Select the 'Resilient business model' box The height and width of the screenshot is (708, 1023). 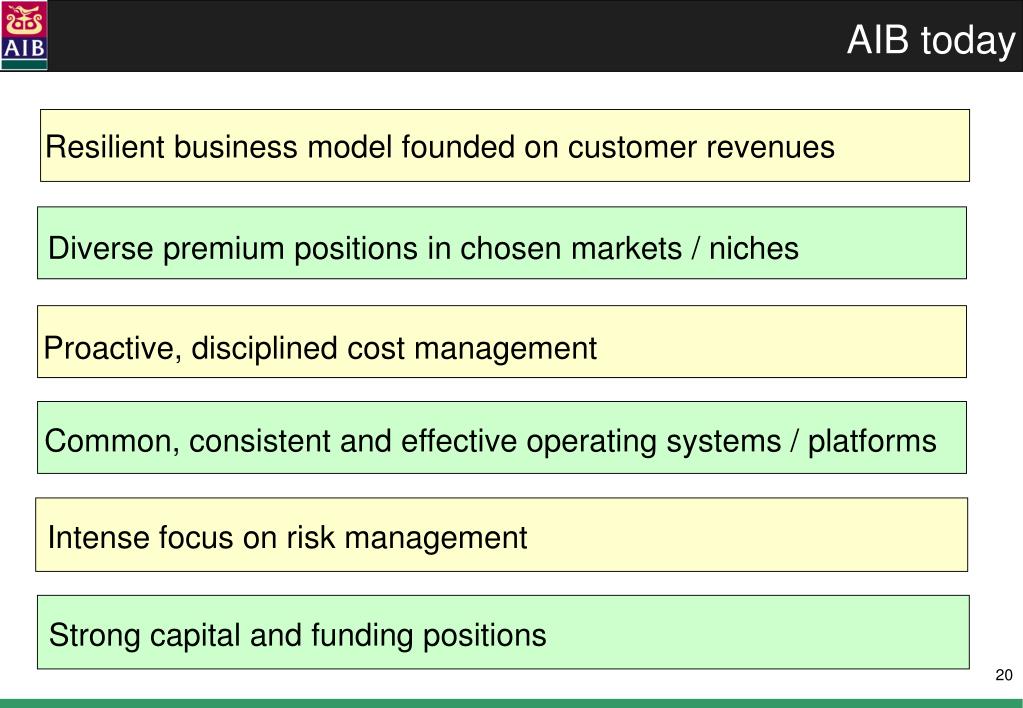(505, 146)
